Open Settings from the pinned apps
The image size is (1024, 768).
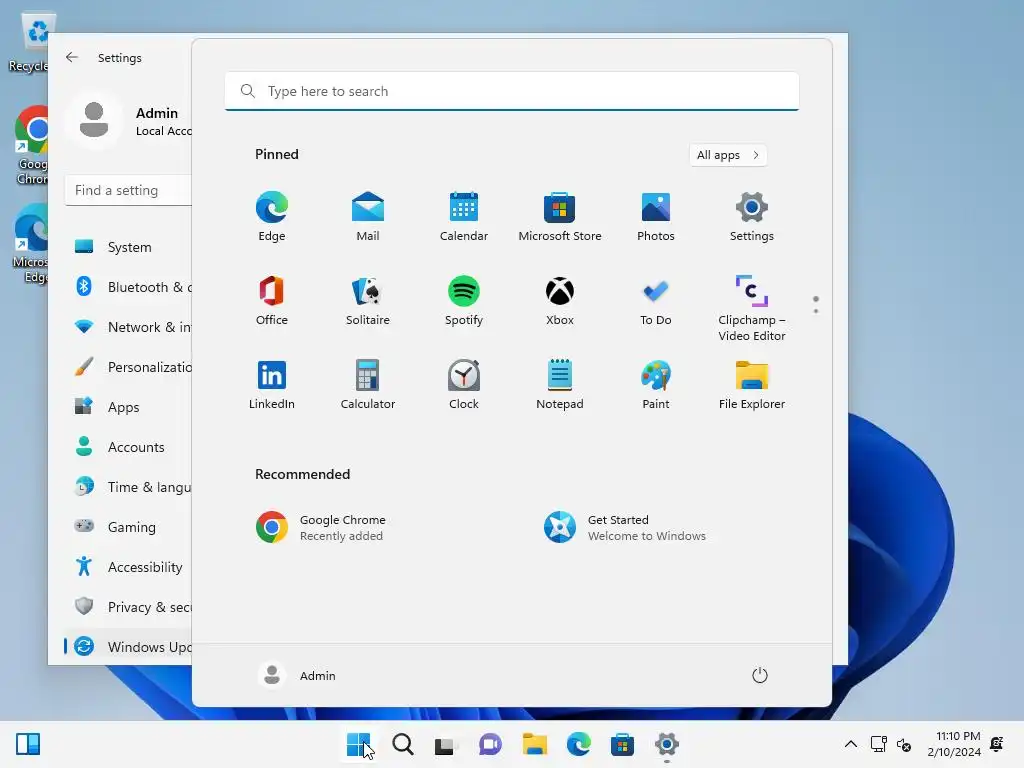pos(752,216)
